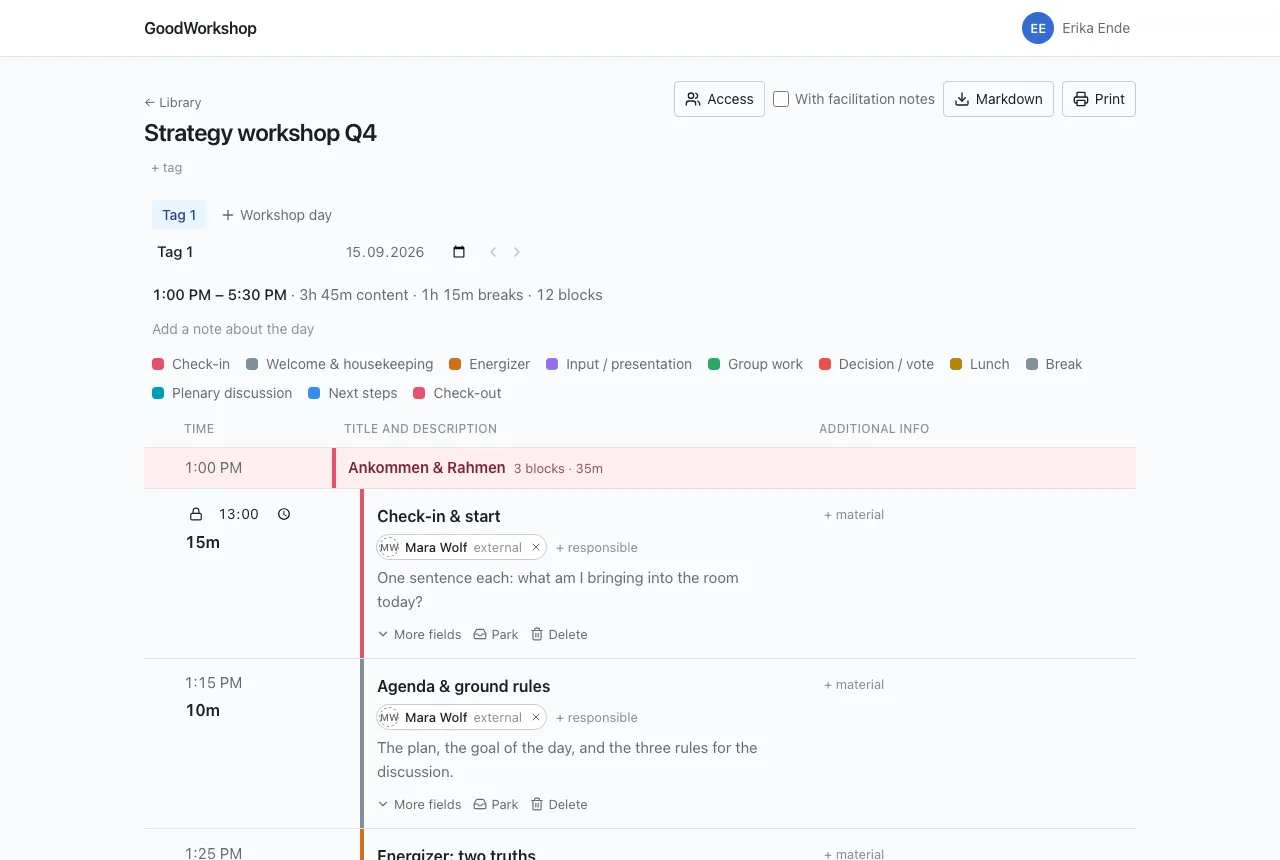Click the Check-in color swatch
The width and height of the screenshot is (1280, 860).
point(158,364)
